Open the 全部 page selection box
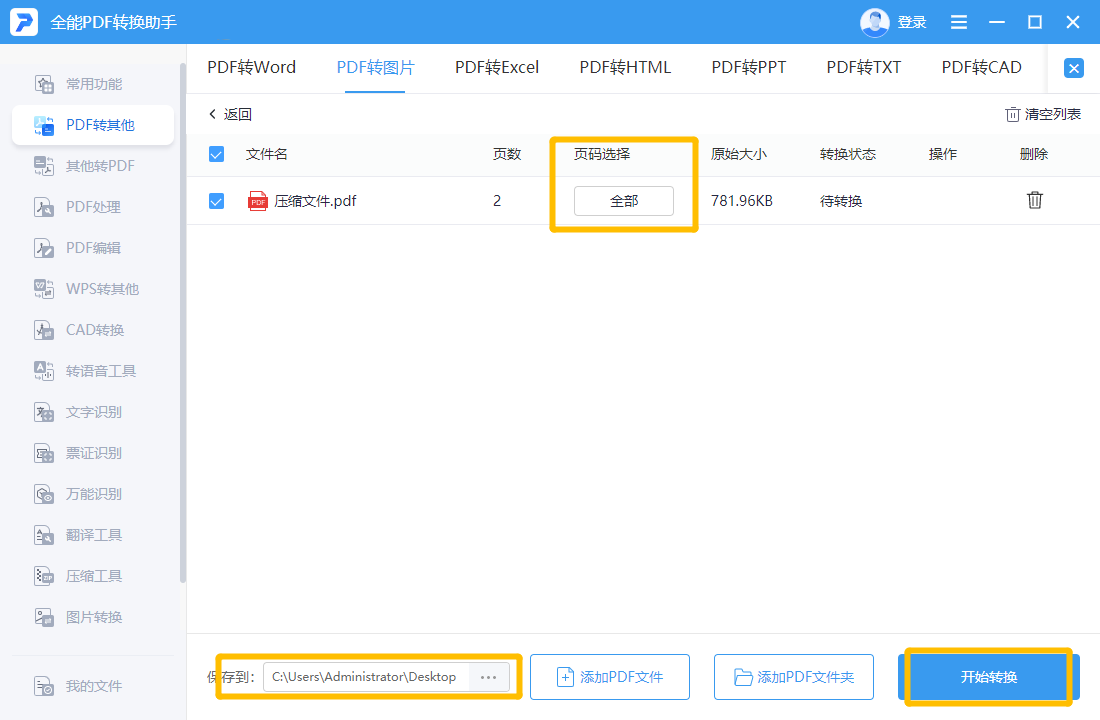Viewport: 1100px width, 720px height. (624, 201)
